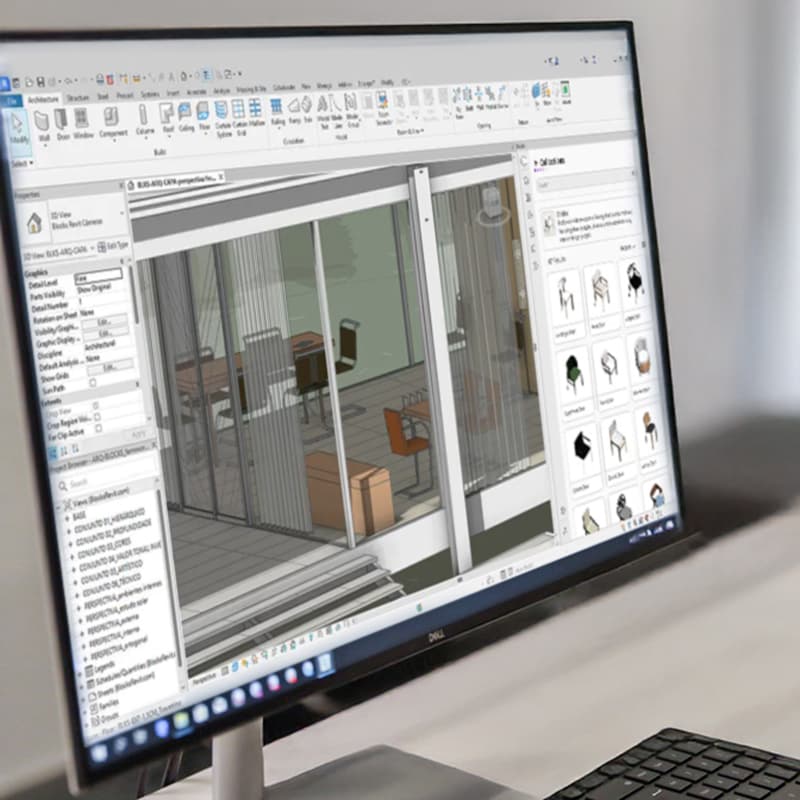Select the Window tool

coord(83,124)
